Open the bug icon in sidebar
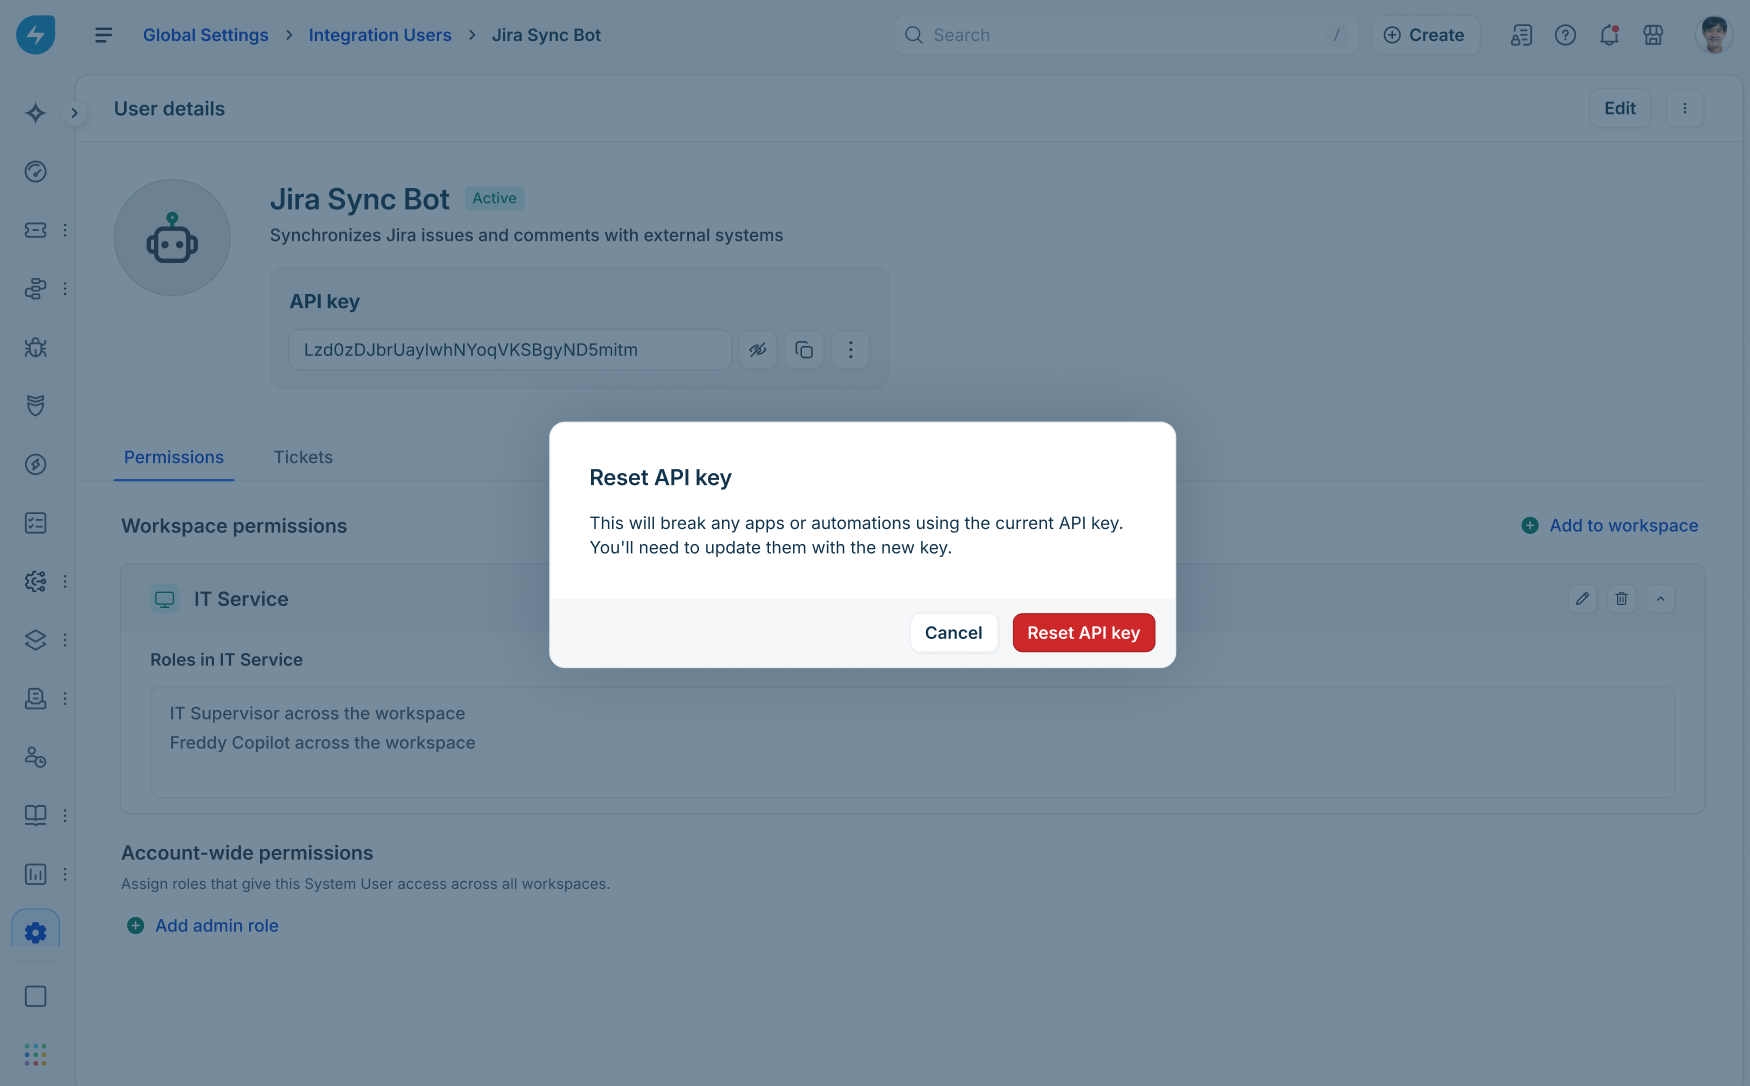Screen dimensions: 1750x1086 tap(36, 347)
